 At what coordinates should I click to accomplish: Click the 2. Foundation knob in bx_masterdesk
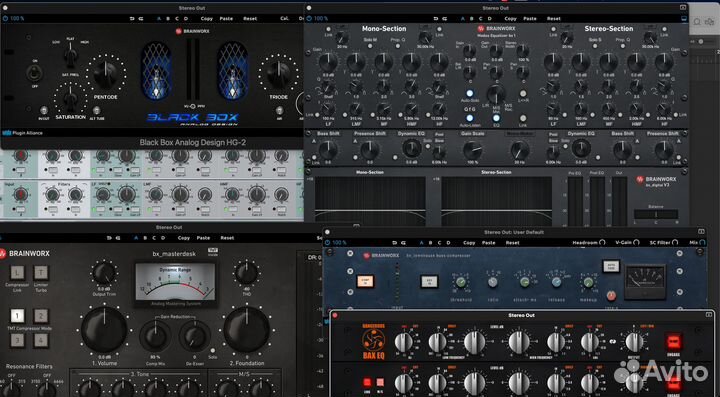pyautogui.click(x=247, y=330)
